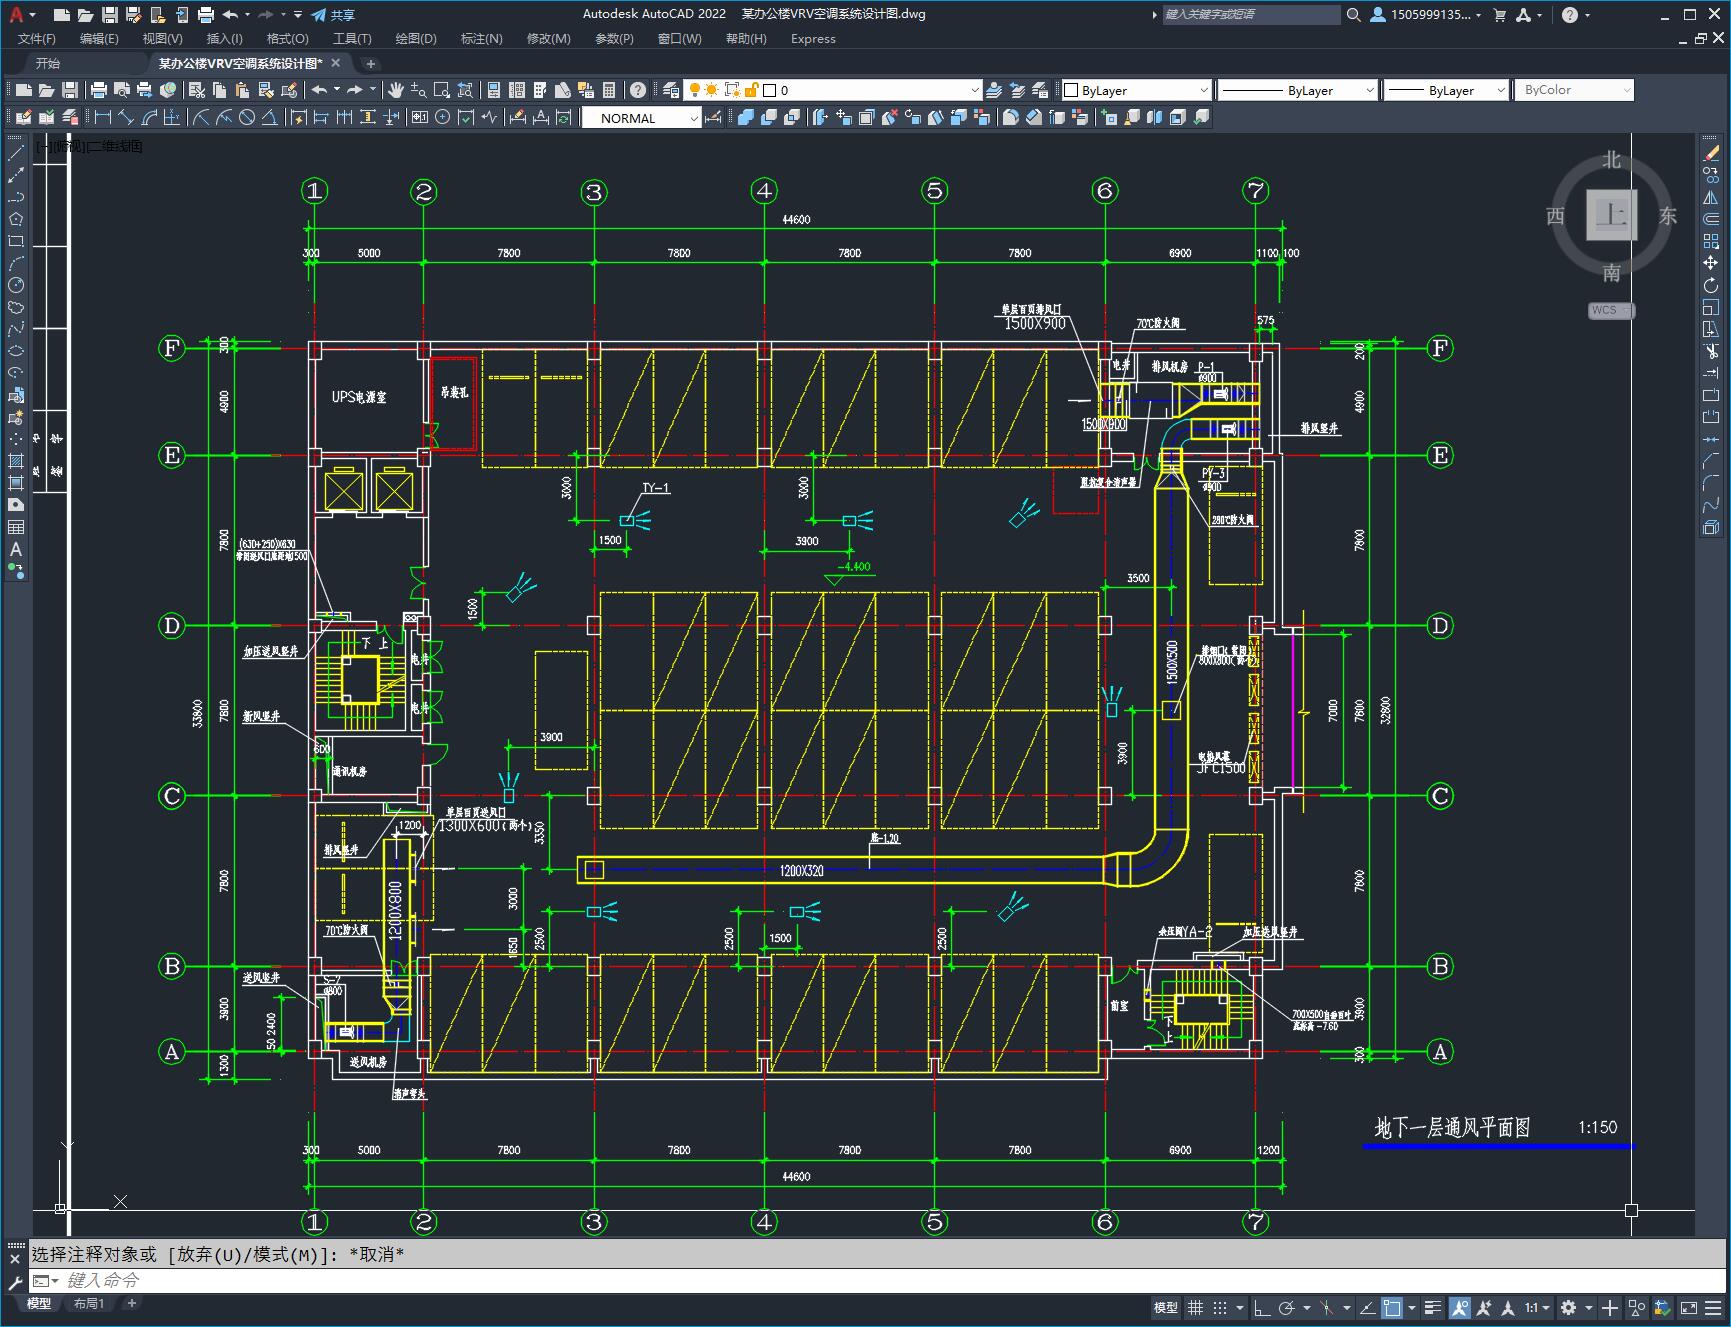Click the 上 face of the ViewCube
1731x1327 pixels.
[1611, 214]
